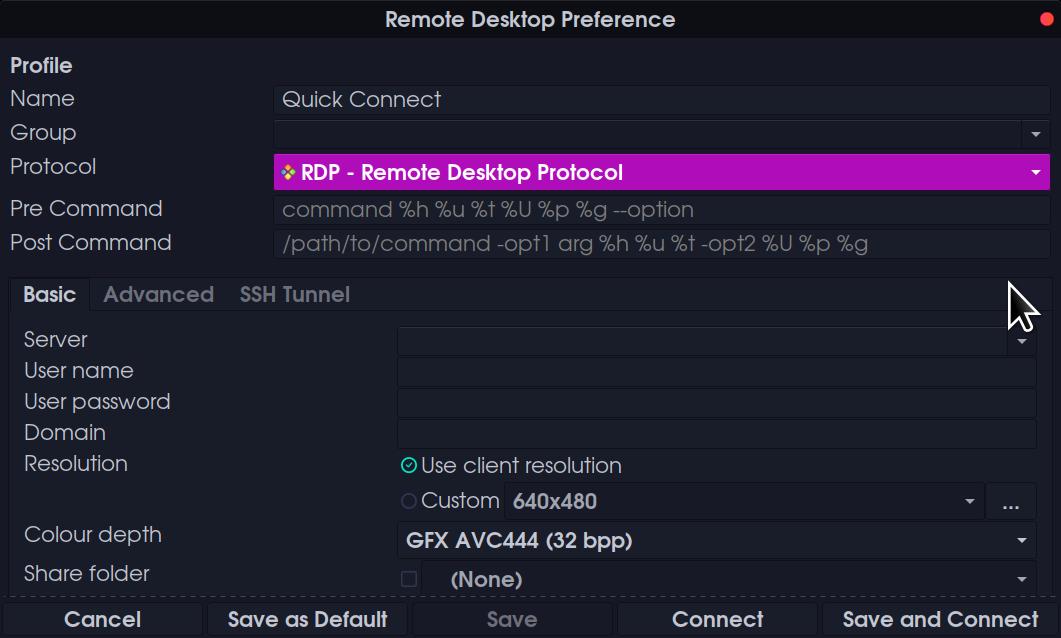Switch to the SSH Tunnel tab
The image size is (1061, 638).
click(x=294, y=295)
